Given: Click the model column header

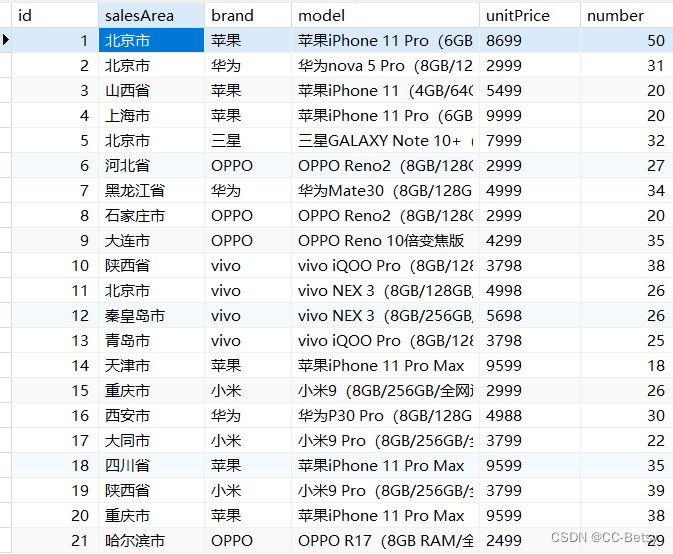Looking at the screenshot, I should (x=385, y=15).
